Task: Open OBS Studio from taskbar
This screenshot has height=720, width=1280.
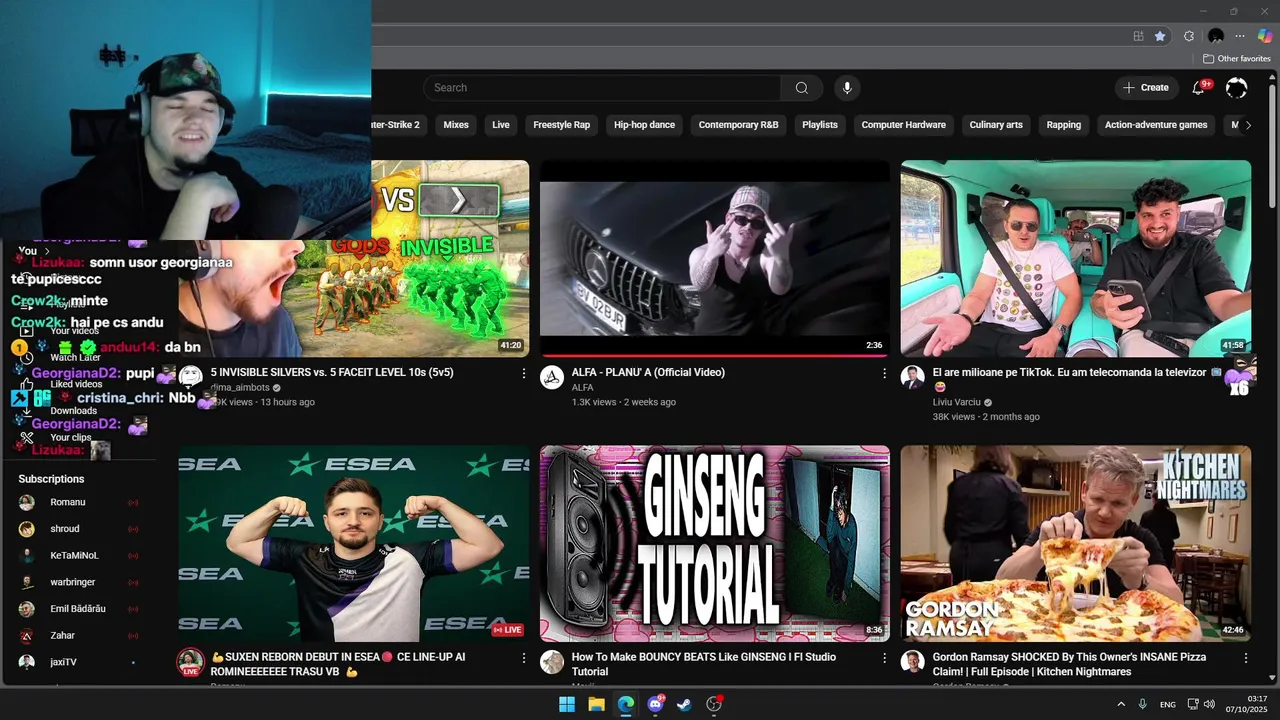Action: click(714, 704)
